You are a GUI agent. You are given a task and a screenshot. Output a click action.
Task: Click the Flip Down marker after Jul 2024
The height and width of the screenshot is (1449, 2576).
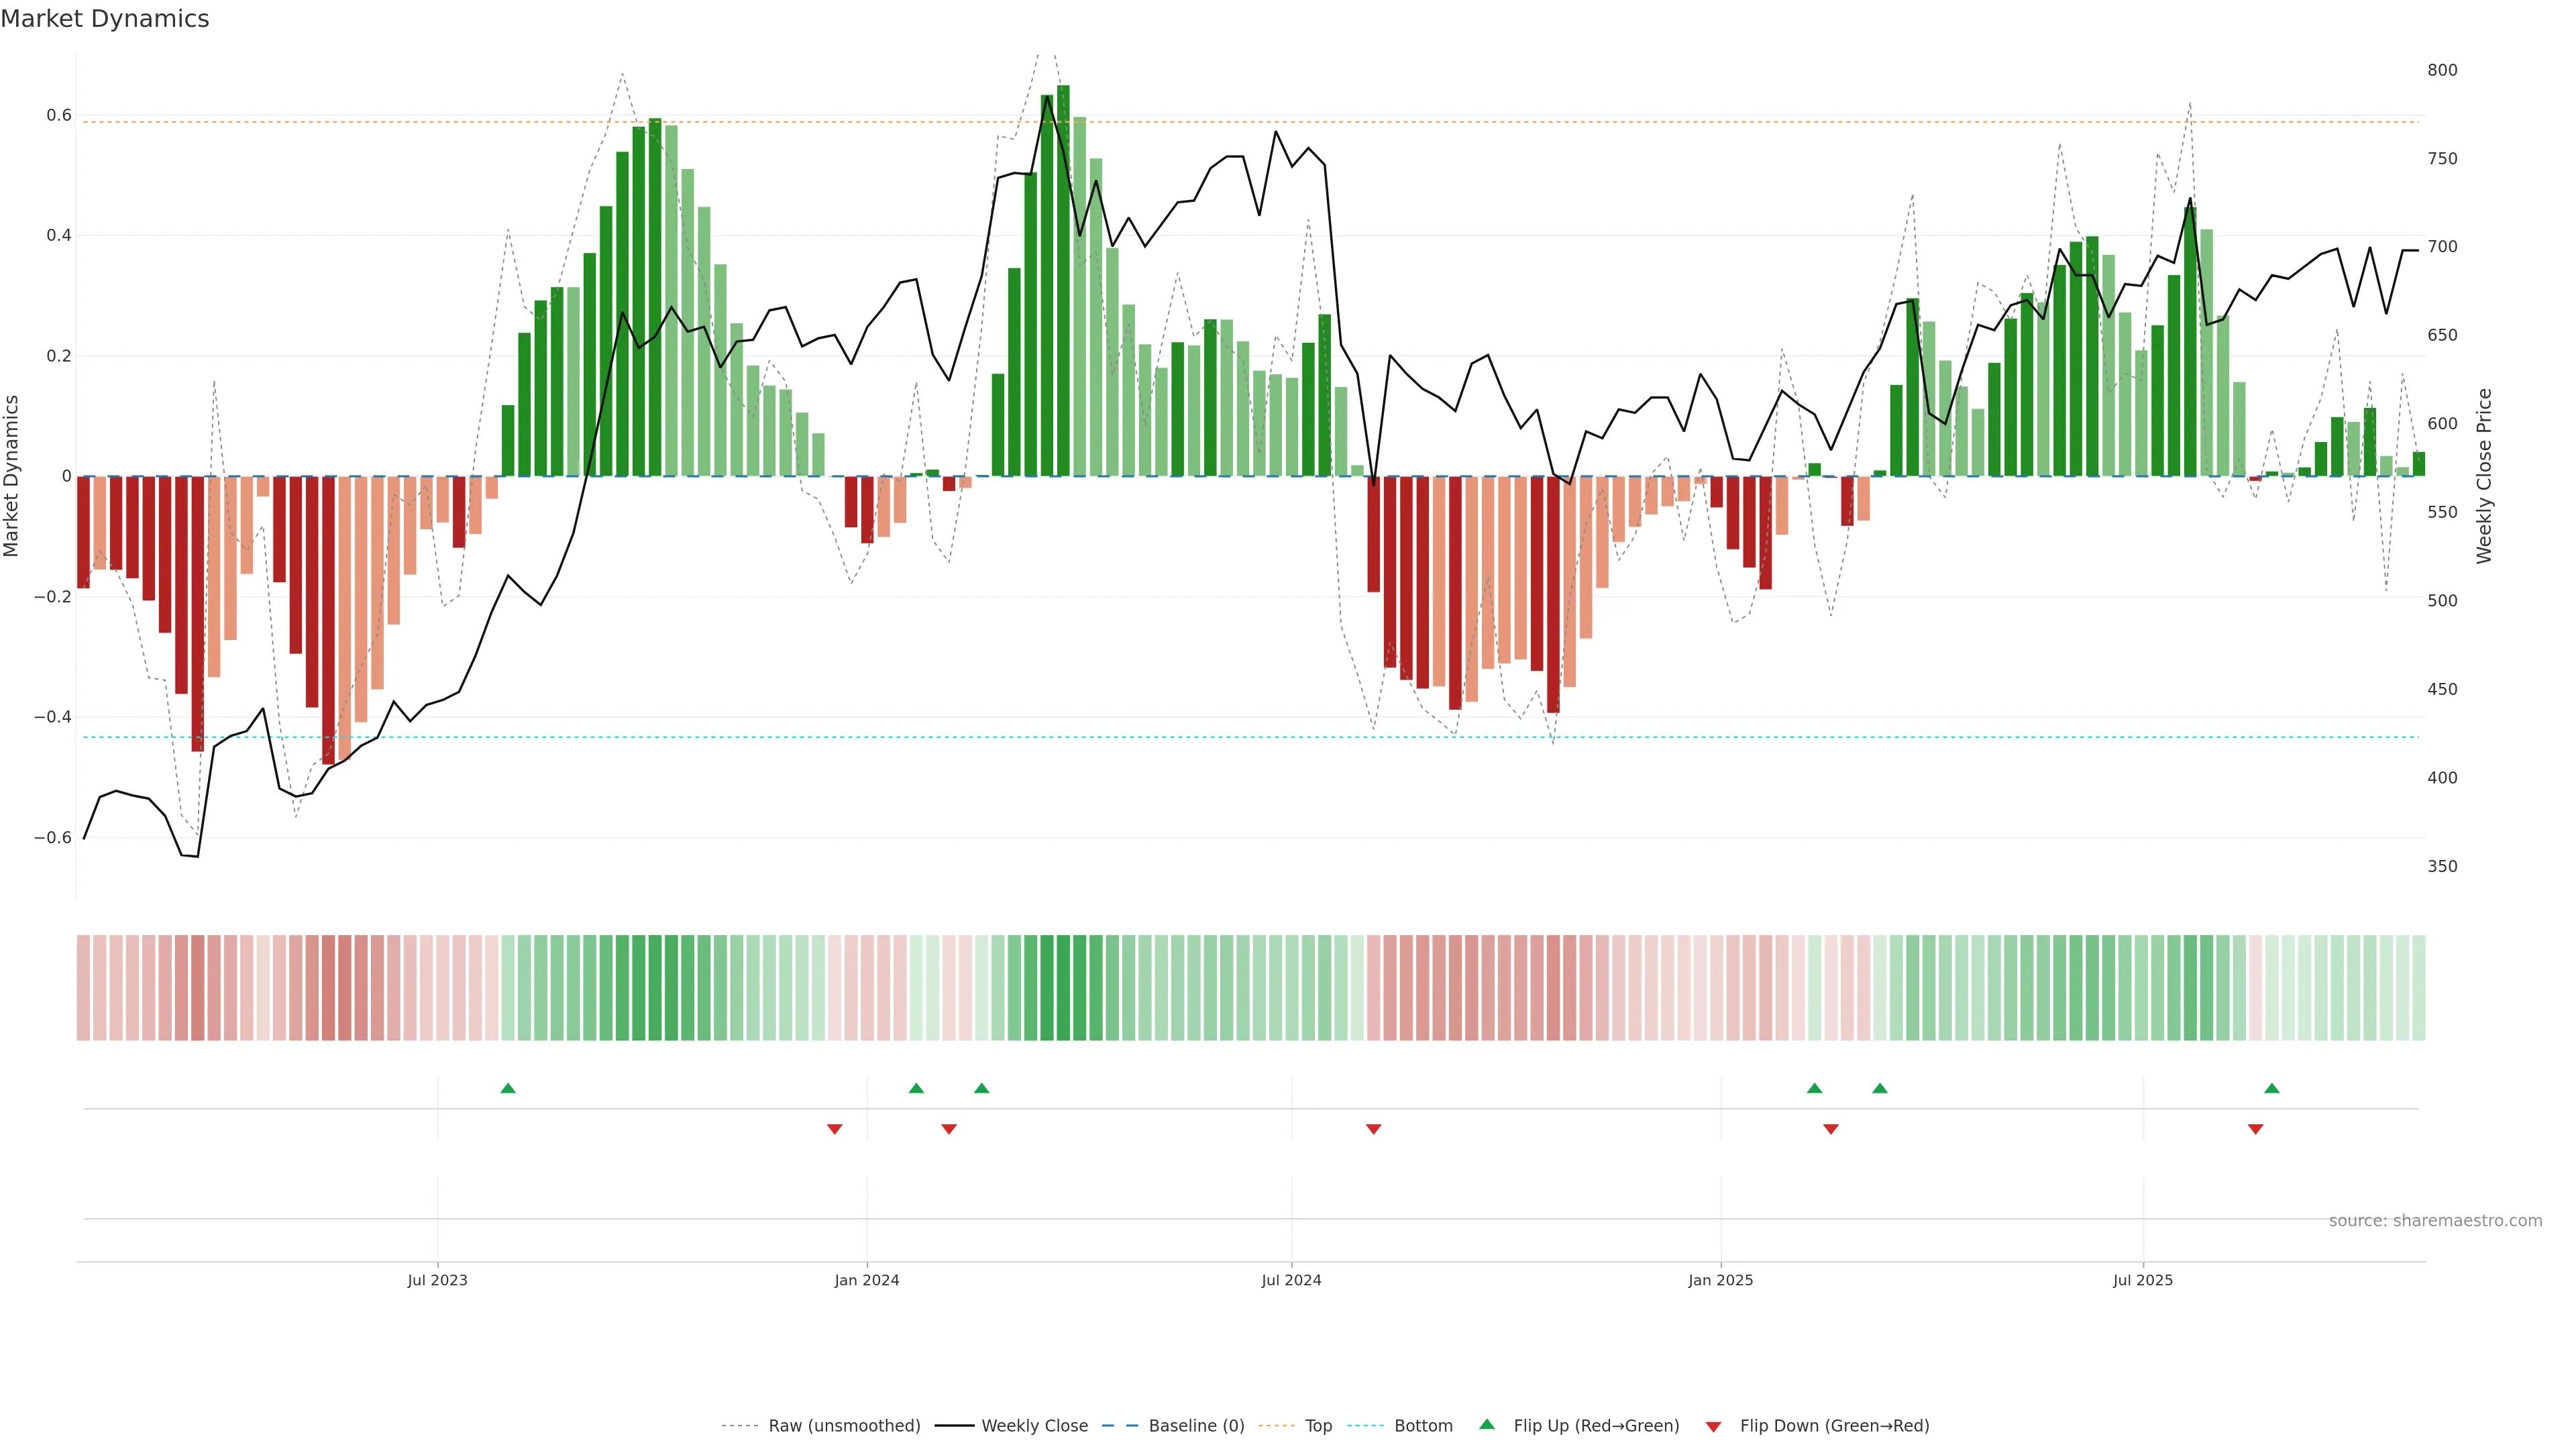point(1373,1129)
